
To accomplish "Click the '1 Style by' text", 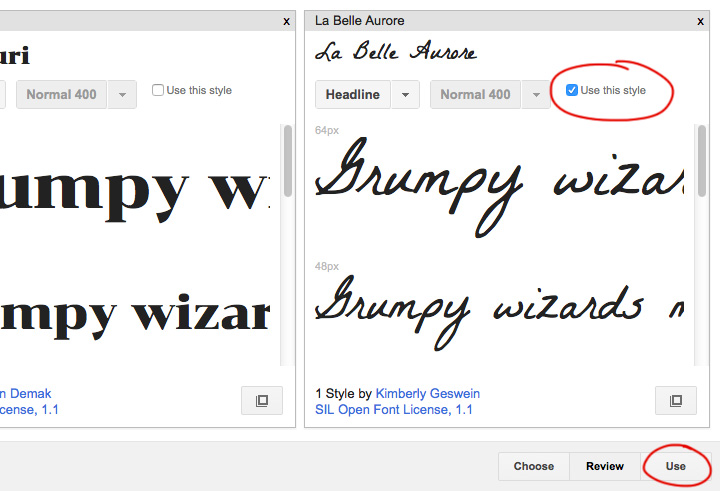I will click(x=343, y=394).
